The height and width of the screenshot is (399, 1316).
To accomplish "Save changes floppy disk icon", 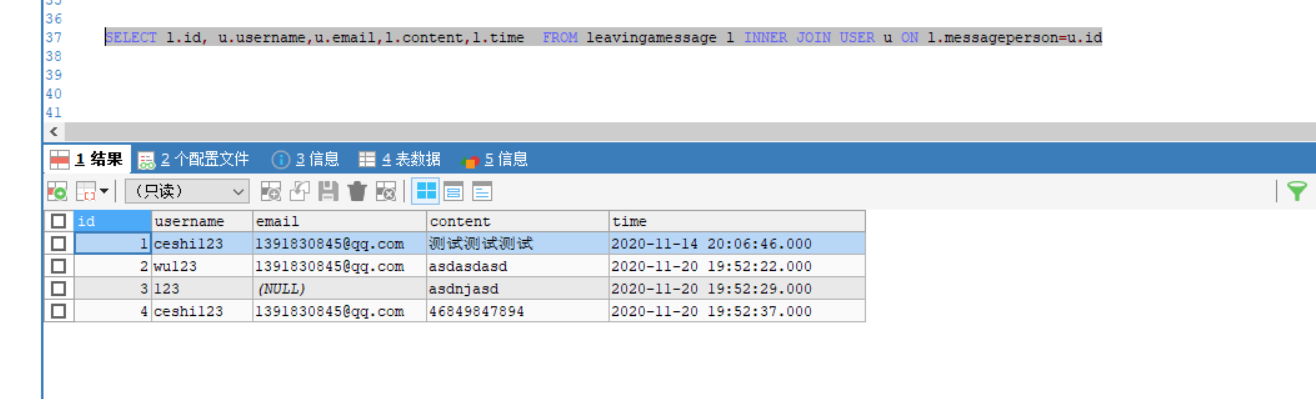I will (328, 191).
